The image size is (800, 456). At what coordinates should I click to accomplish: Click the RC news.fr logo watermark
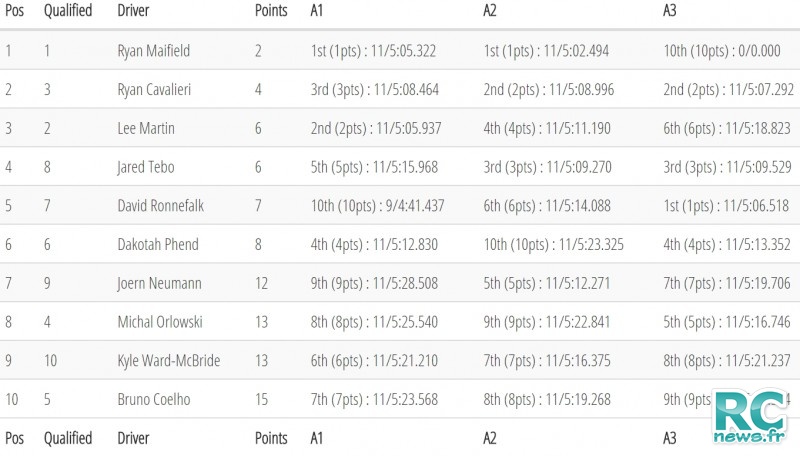click(750, 416)
